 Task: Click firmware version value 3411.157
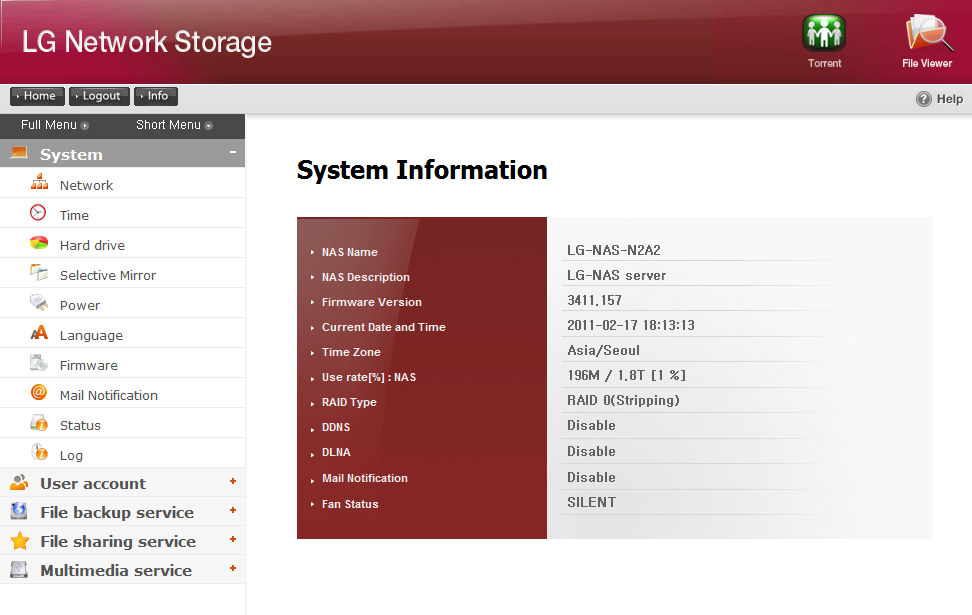click(x=594, y=301)
